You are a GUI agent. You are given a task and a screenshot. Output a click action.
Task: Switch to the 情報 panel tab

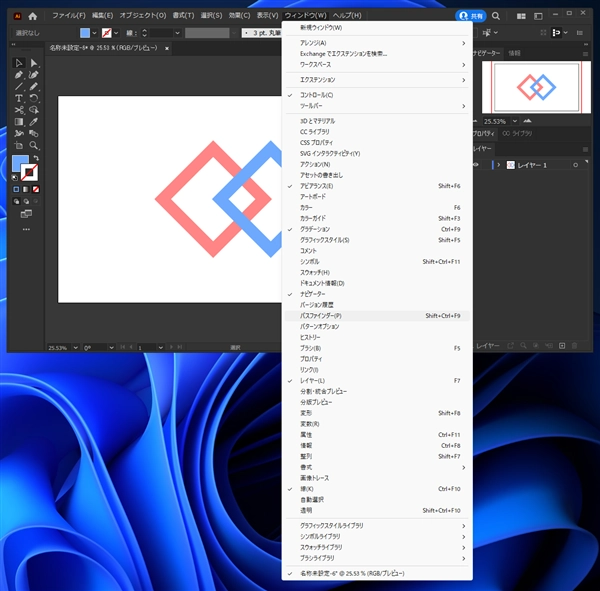pos(514,54)
